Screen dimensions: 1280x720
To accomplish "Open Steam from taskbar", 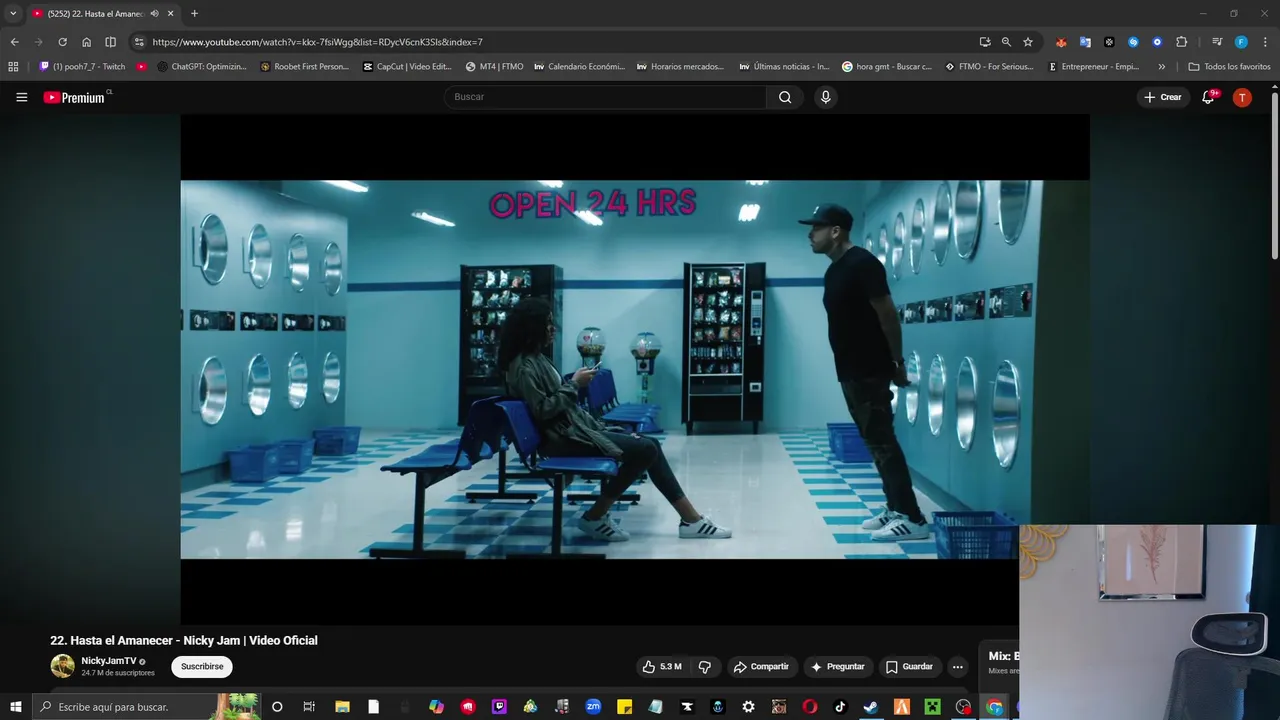I will 870,707.
